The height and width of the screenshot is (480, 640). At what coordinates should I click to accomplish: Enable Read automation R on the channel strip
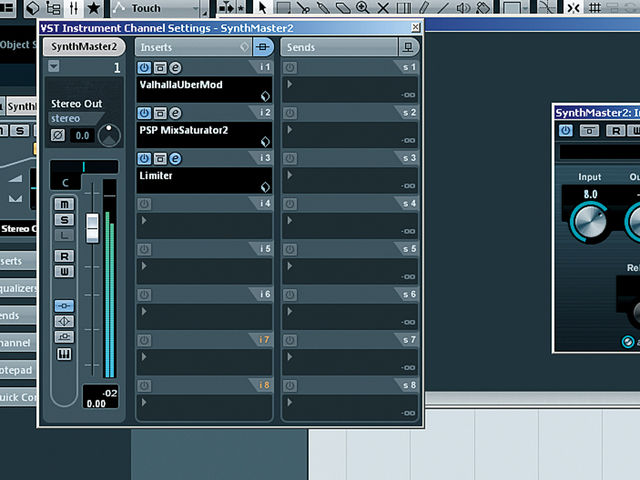point(64,256)
